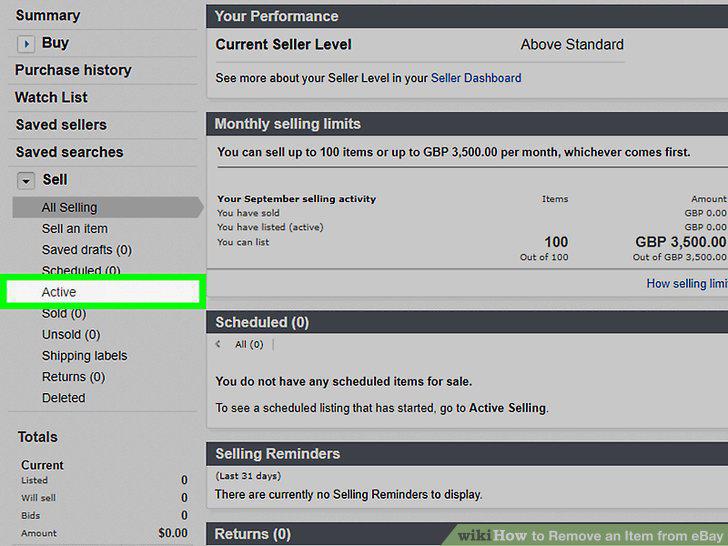This screenshot has width=728, height=546.
Task: Click the Returns (0) section header
Action: coord(253,534)
